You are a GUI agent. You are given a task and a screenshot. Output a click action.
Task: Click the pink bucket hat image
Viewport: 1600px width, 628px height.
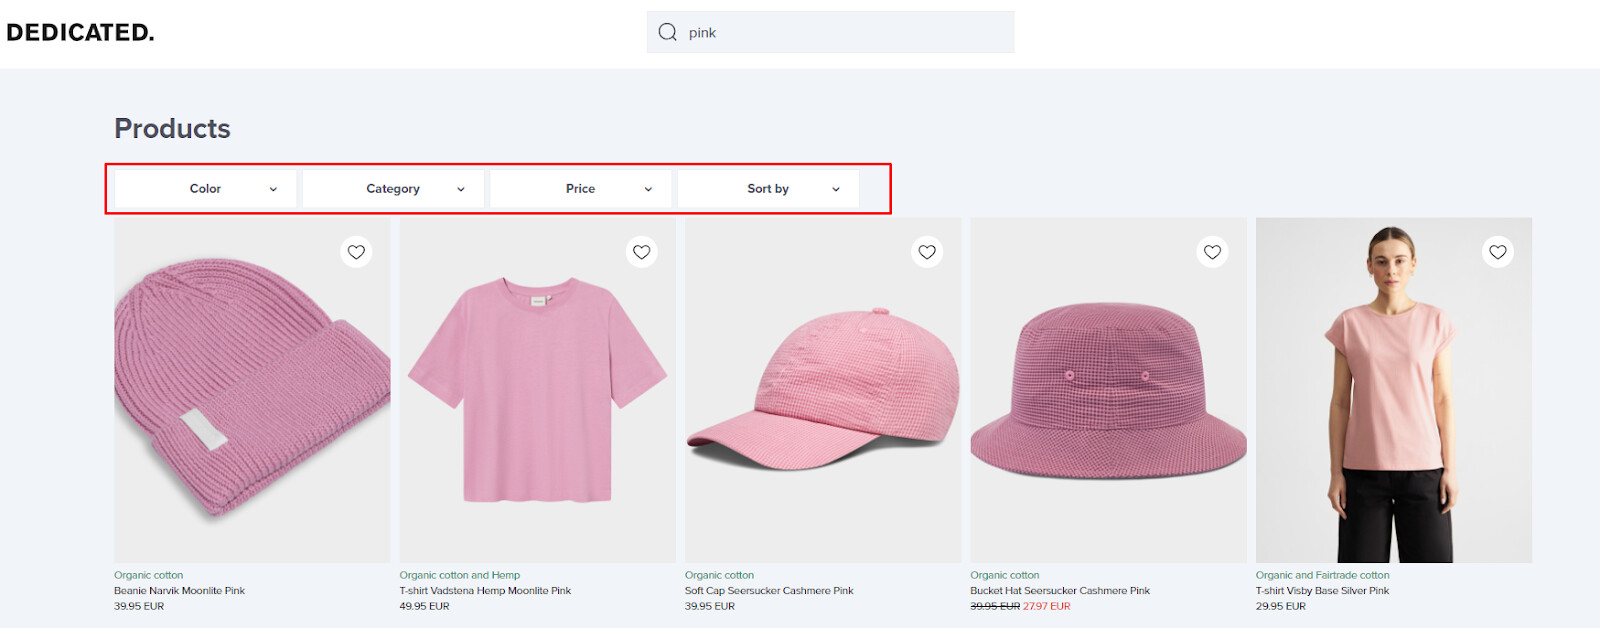click(x=1108, y=390)
